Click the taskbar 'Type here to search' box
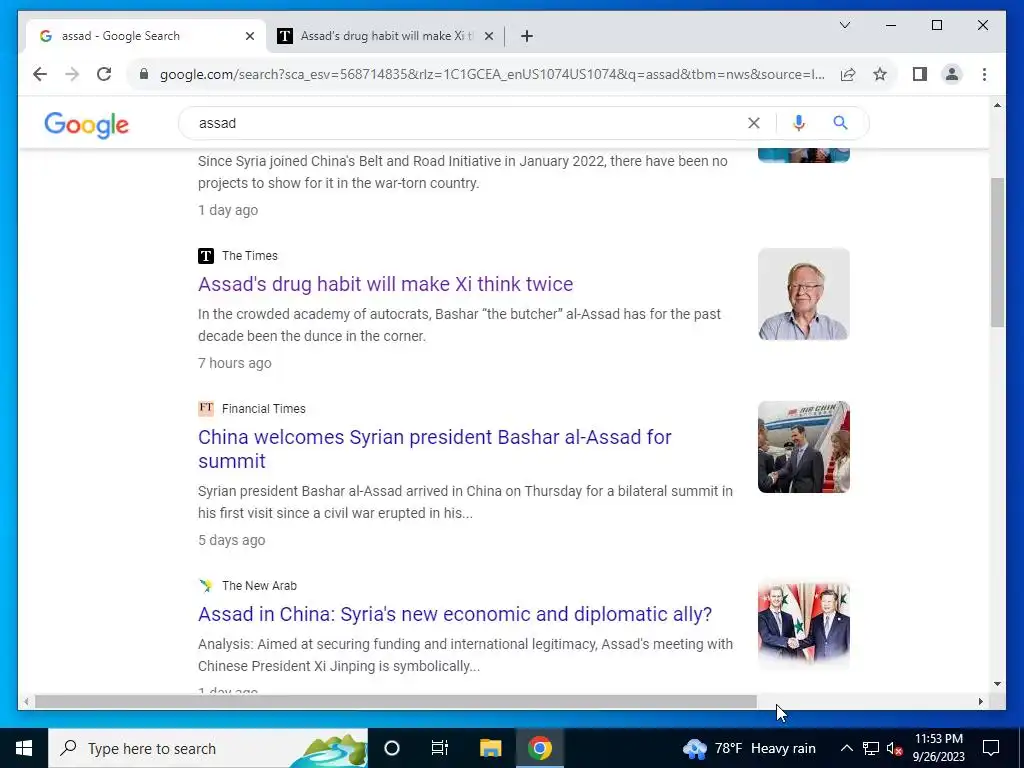The height and width of the screenshot is (768, 1024). coord(208,748)
